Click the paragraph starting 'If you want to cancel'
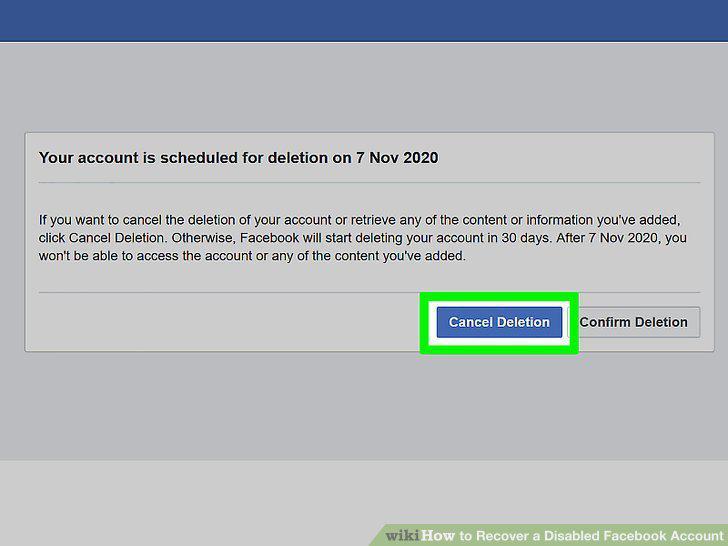728x546 pixels. coord(363,238)
